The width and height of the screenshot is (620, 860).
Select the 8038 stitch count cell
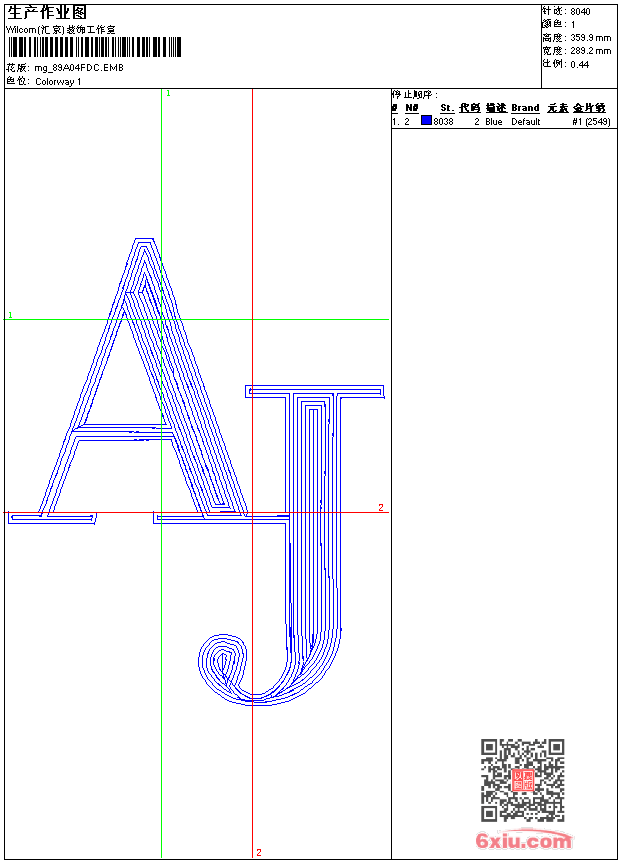444,122
